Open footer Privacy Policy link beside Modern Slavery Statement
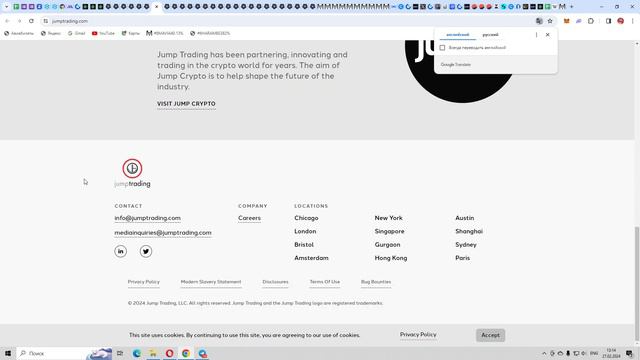 (x=144, y=282)
